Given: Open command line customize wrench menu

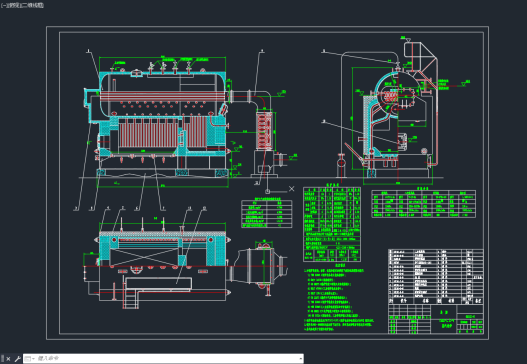Looking at the screenshot, I should point(17,359).
